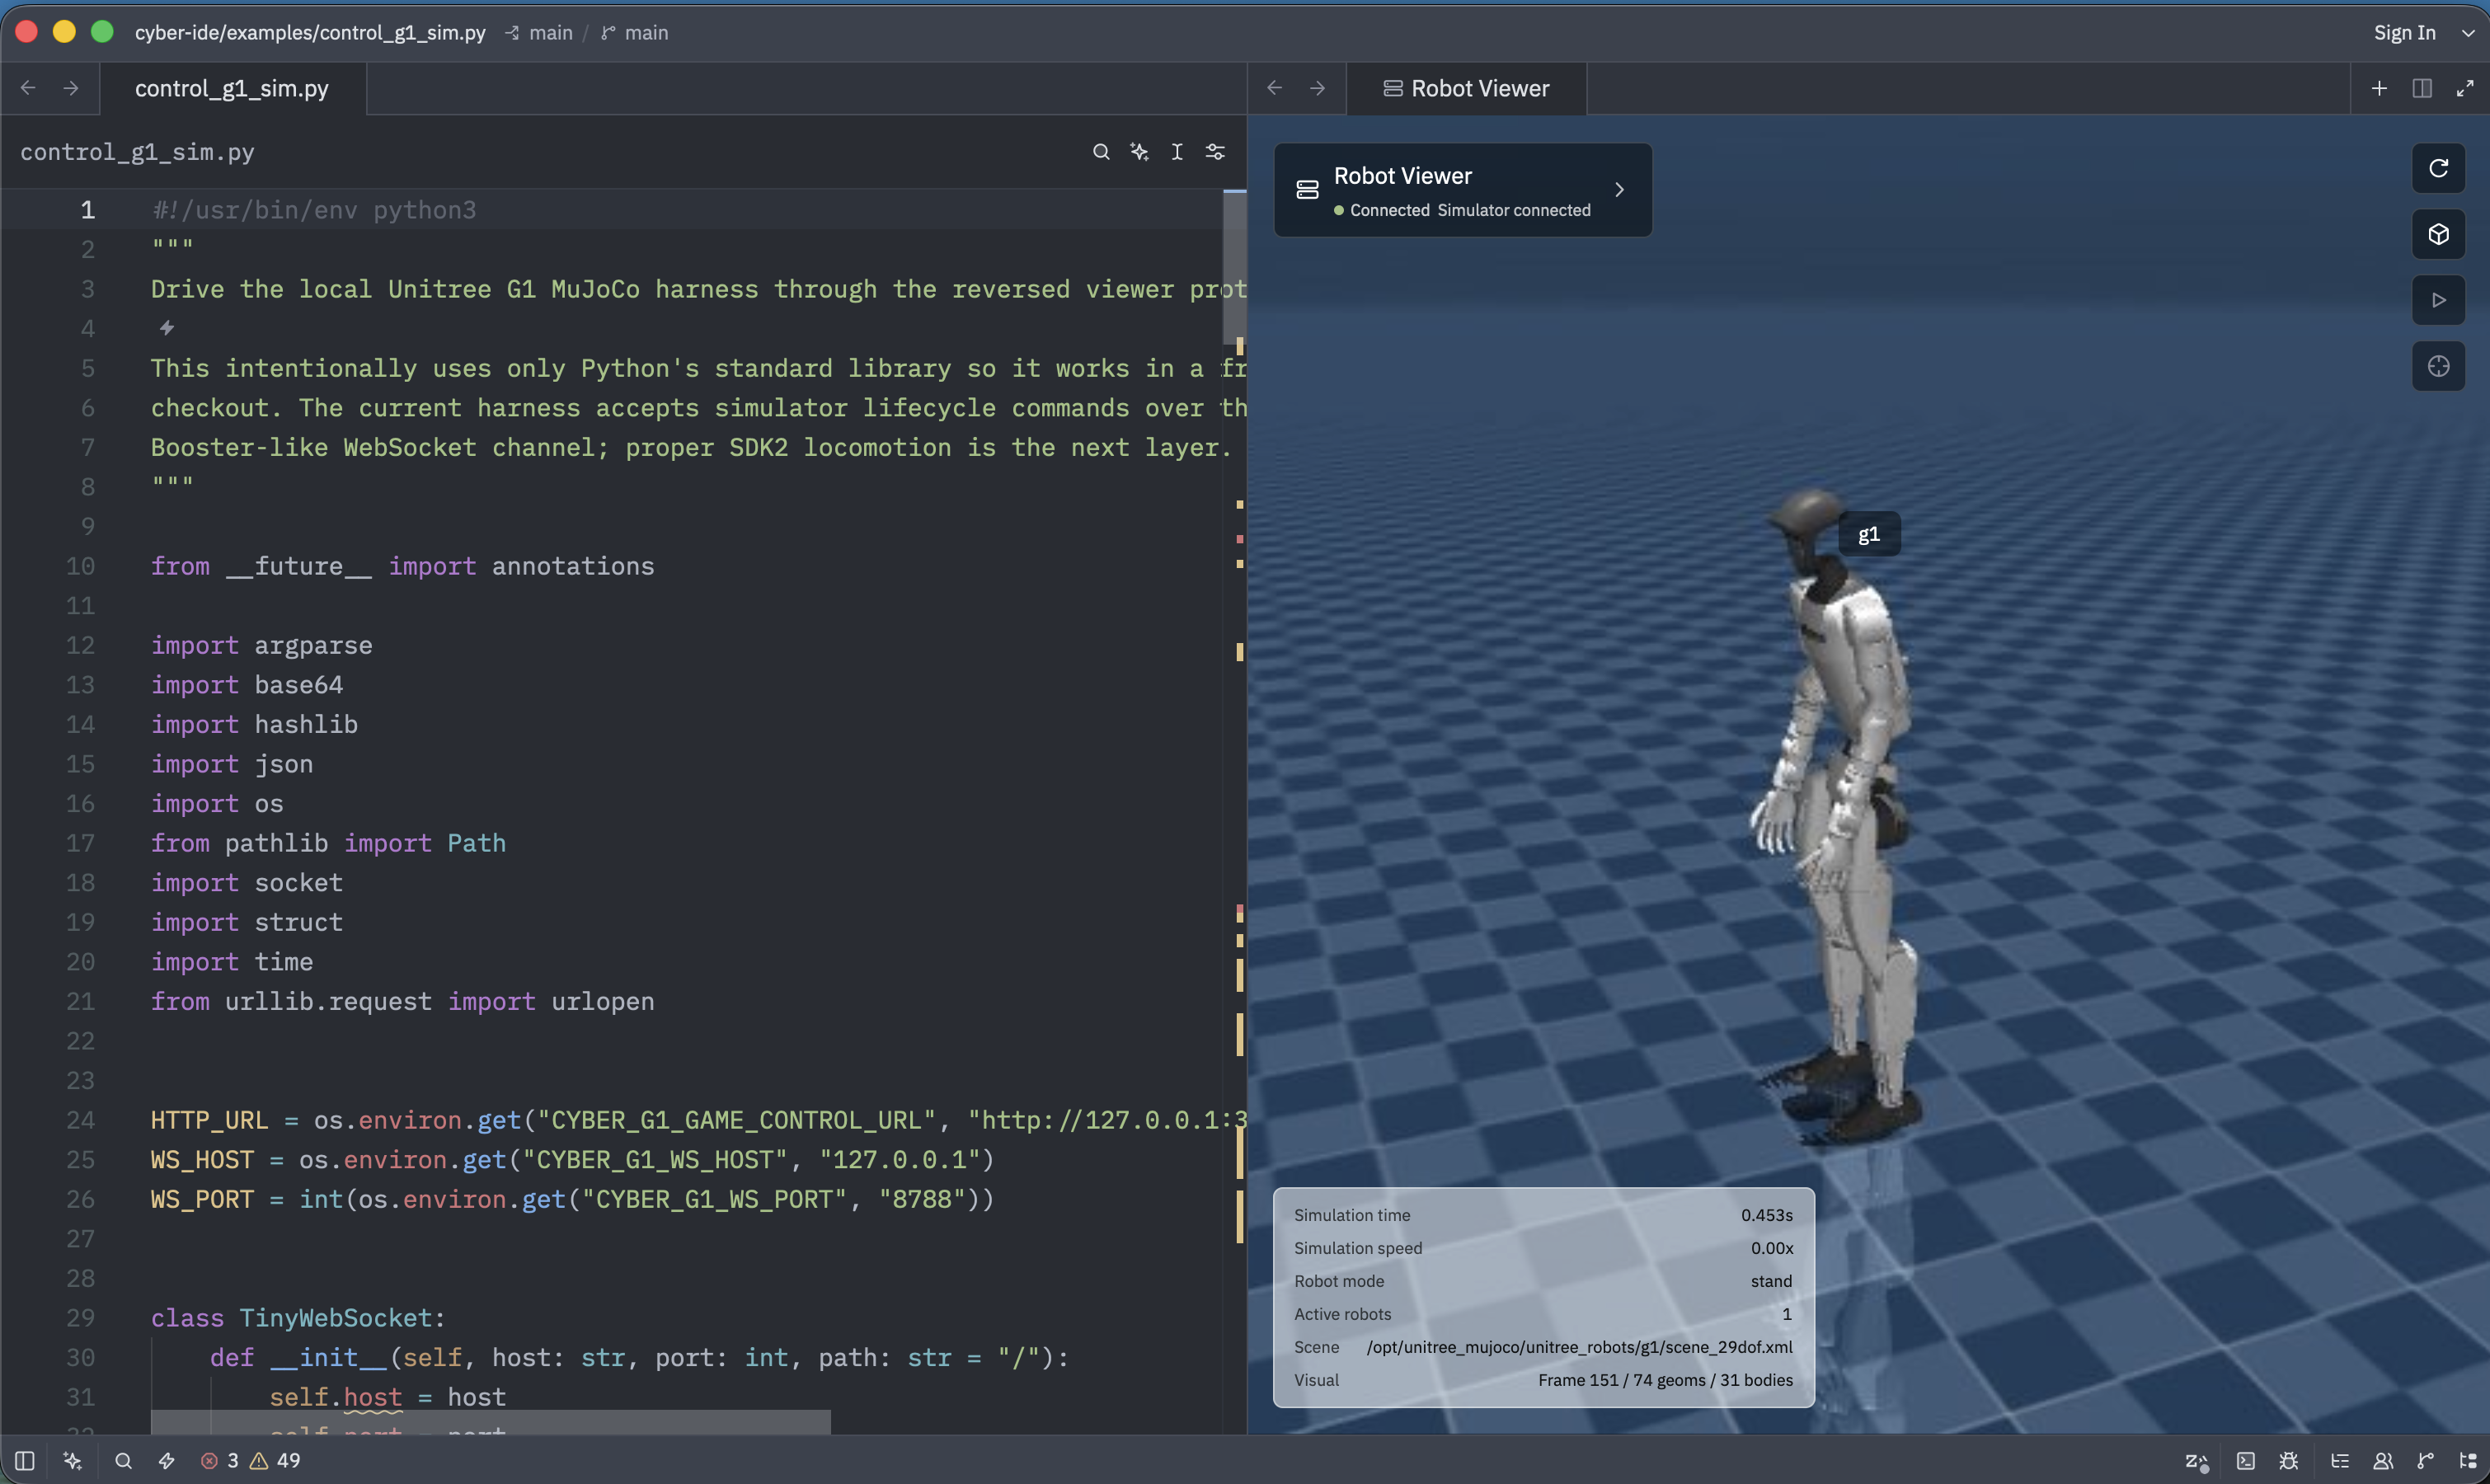Reload the robot simulator view
The image size is (2490, 1484).
(x=2439, y=168)
